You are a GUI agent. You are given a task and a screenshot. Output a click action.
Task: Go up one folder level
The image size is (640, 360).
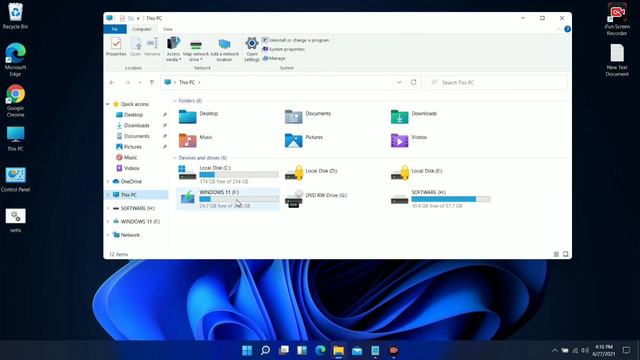pos(152,82)
